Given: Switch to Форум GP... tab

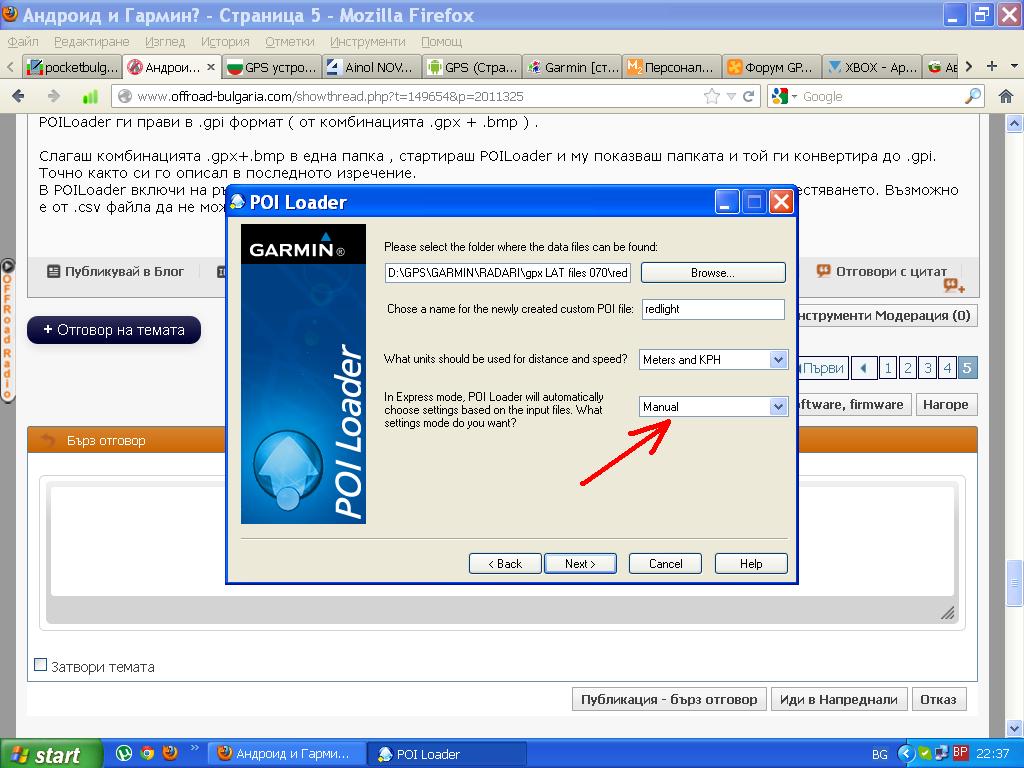Looking at the screenshot, I should (773, 67).
